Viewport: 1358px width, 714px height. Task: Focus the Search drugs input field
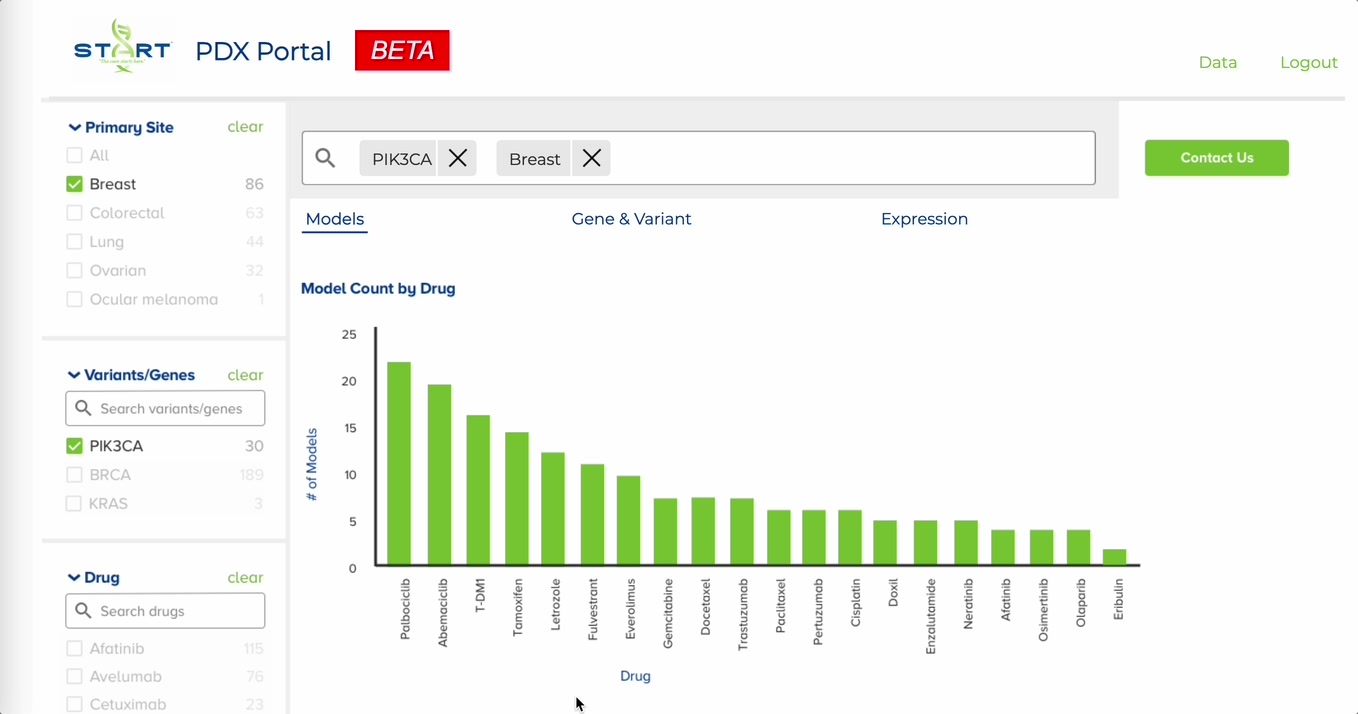165,611
